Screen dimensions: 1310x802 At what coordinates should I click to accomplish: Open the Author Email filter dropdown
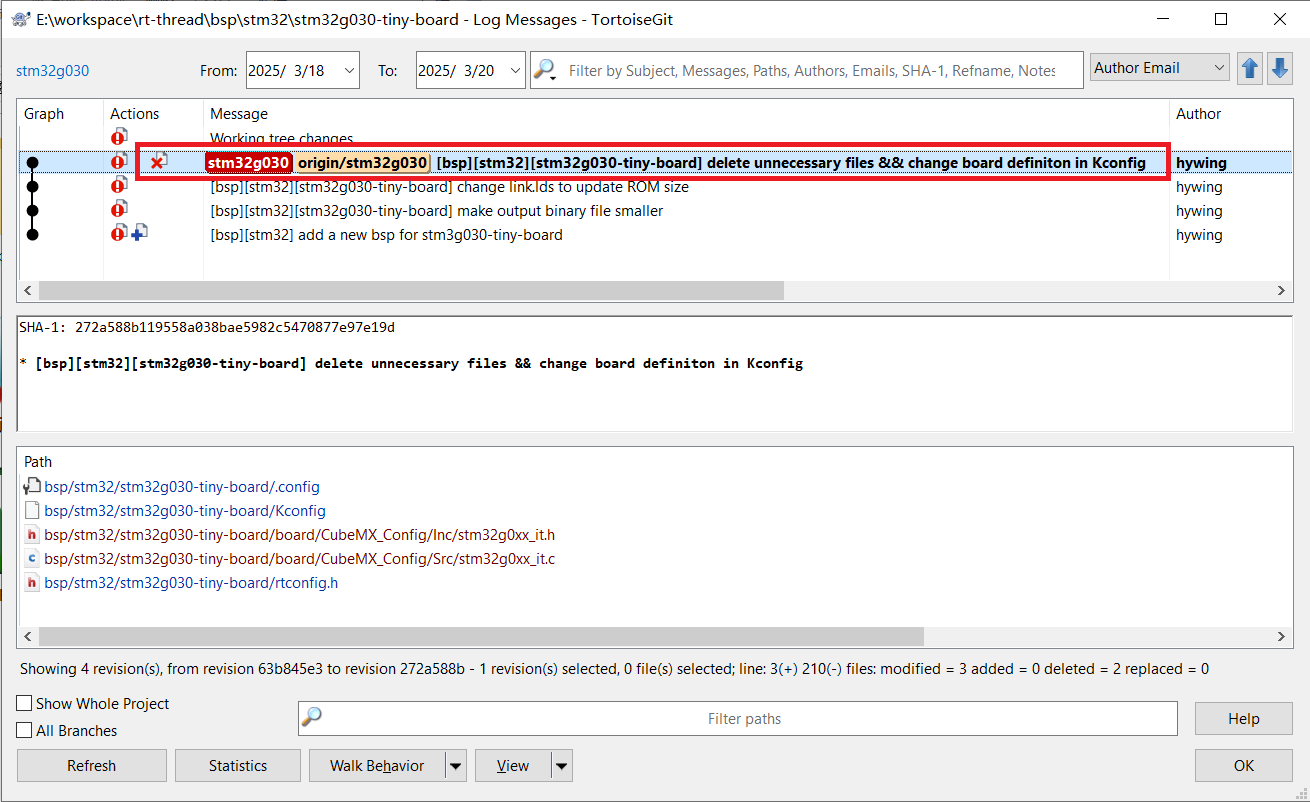pos(1160,68)
